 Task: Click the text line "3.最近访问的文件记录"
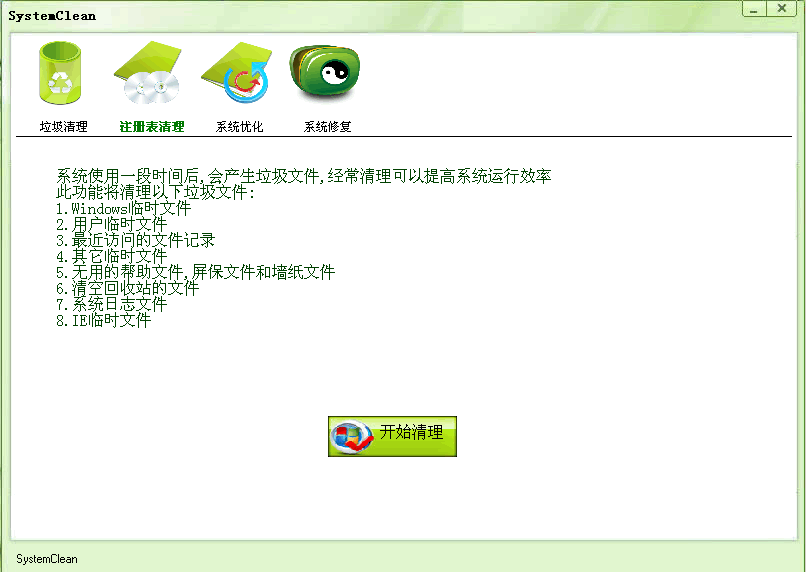135,240
